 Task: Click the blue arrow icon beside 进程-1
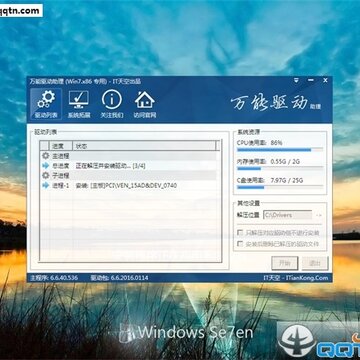[45, 185]
